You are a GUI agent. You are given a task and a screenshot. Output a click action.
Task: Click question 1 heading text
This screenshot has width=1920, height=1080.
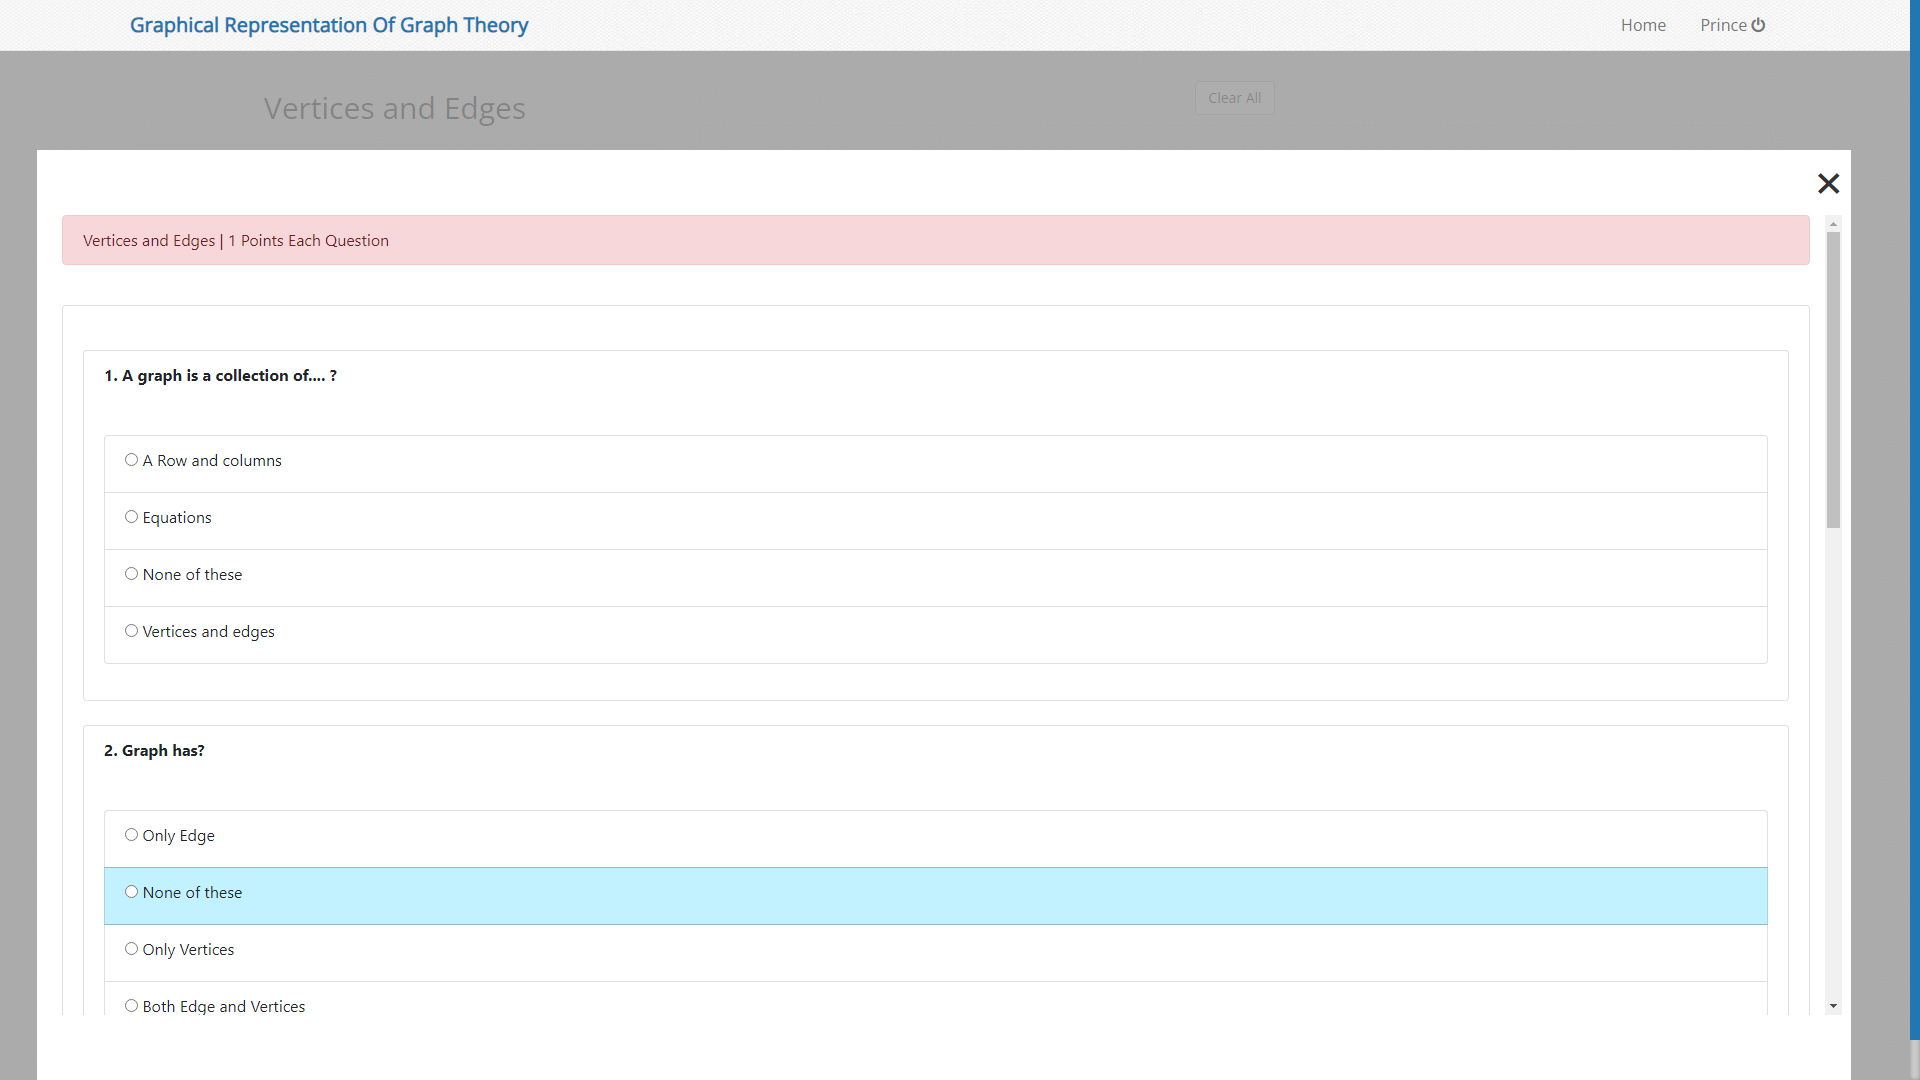tap(220, 376)
